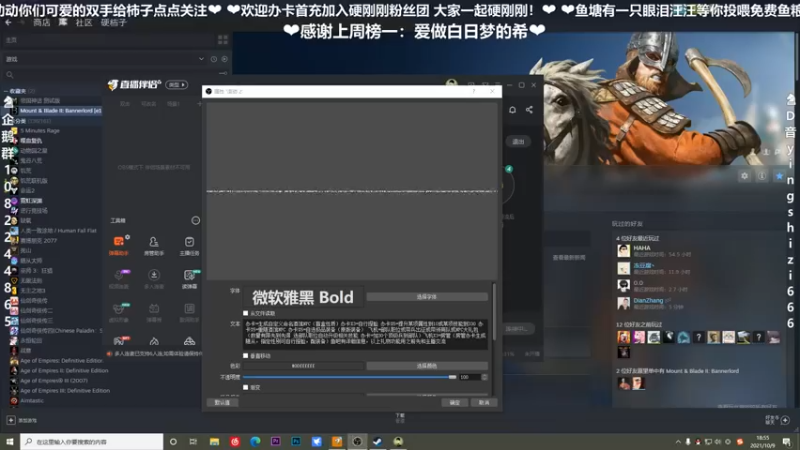This screenshot has width=800, height=450.
Task: Click the Steam library grid view icon
Action: click(x=222, y=40)
